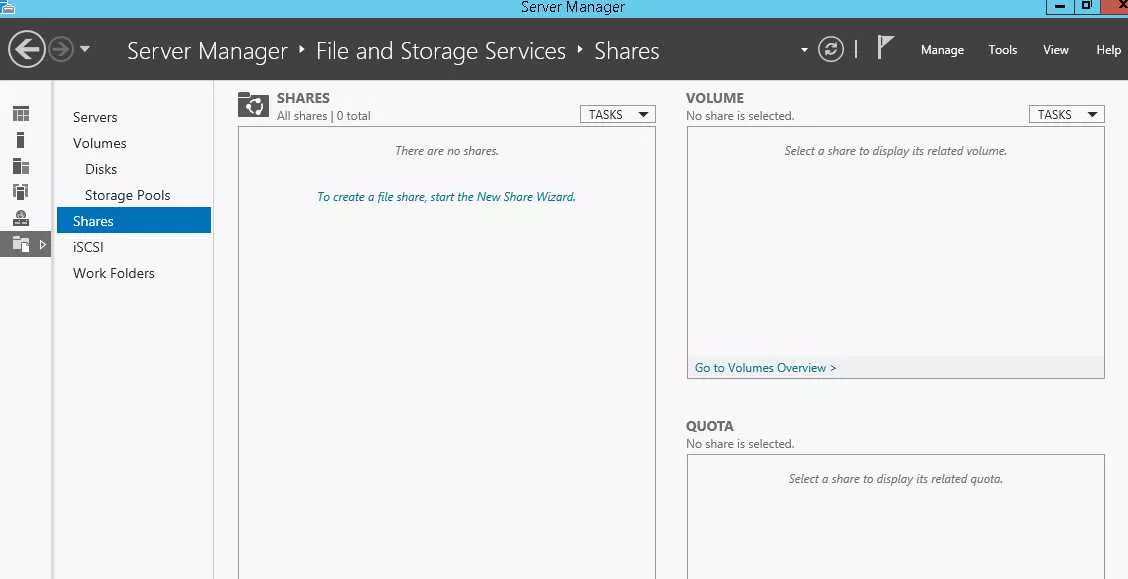Open the VOLUME panel TASKS dropdown

click(1066, 114)
